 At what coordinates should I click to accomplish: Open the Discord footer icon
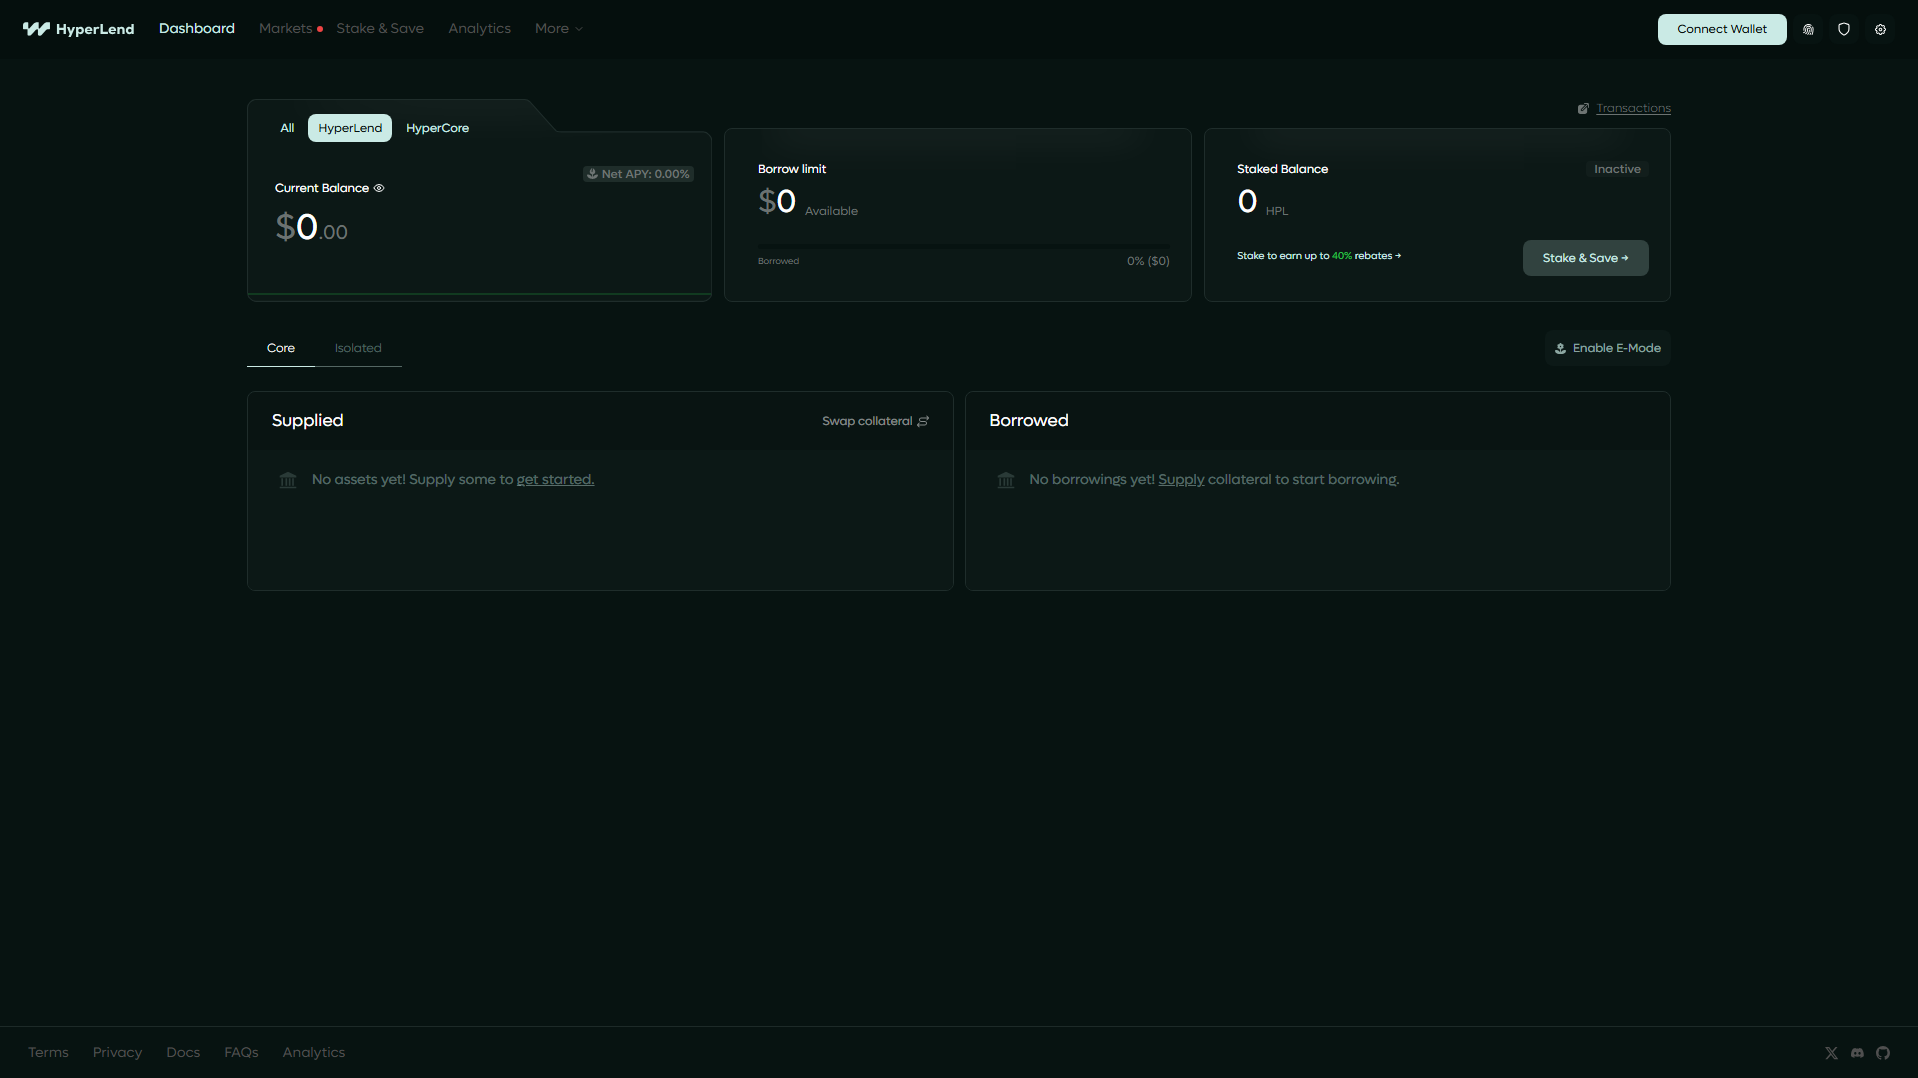1857,1053
